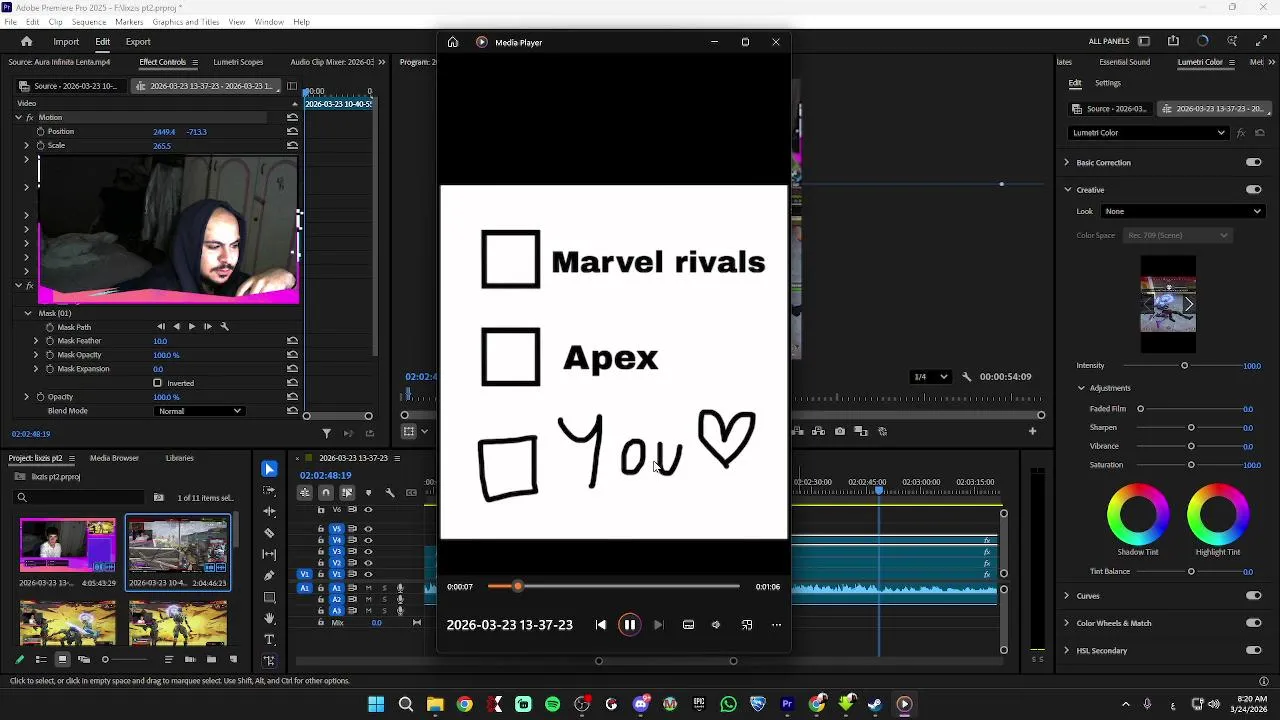Image resolution: width=1280 pixels, height=720 pixels.
Task: Open Blend Mode dropdown set to Normal
Action: [199, 411]
